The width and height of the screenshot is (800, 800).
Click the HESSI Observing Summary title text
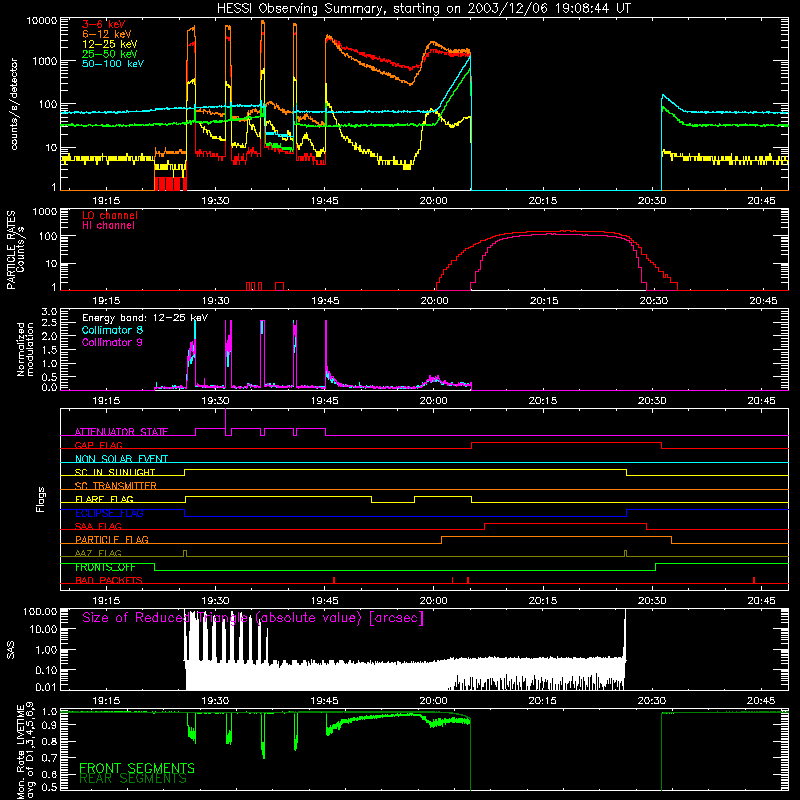point(423,9)
